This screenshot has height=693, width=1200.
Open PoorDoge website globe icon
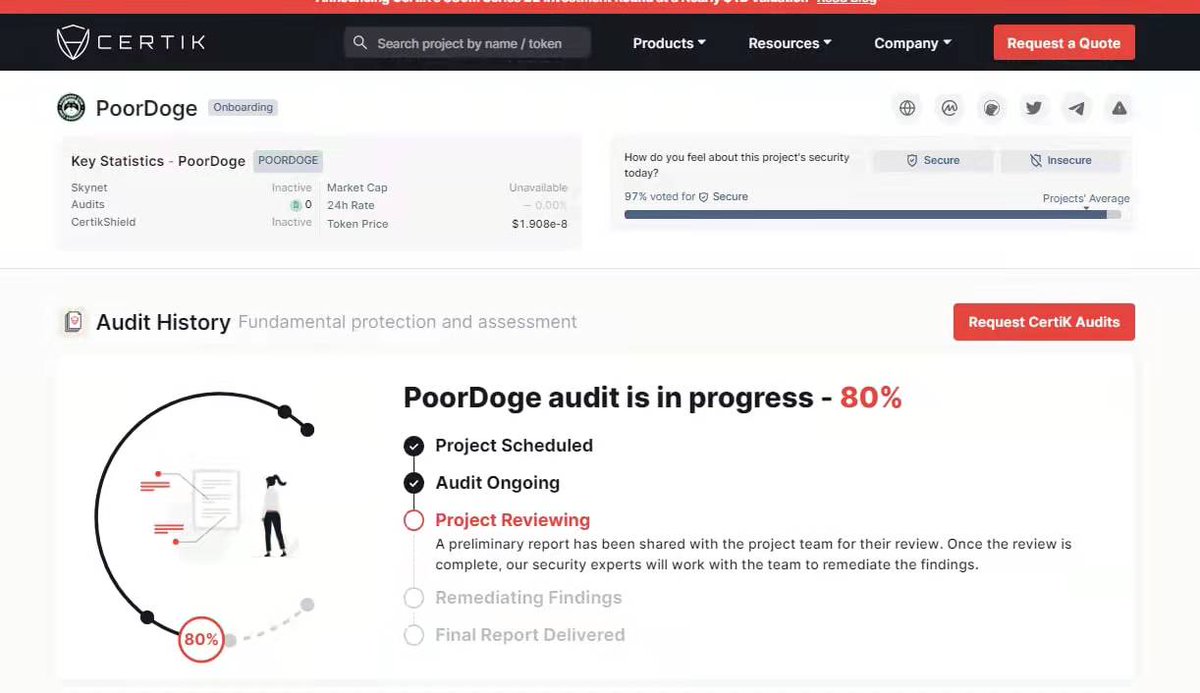click(x=907, y=108)
